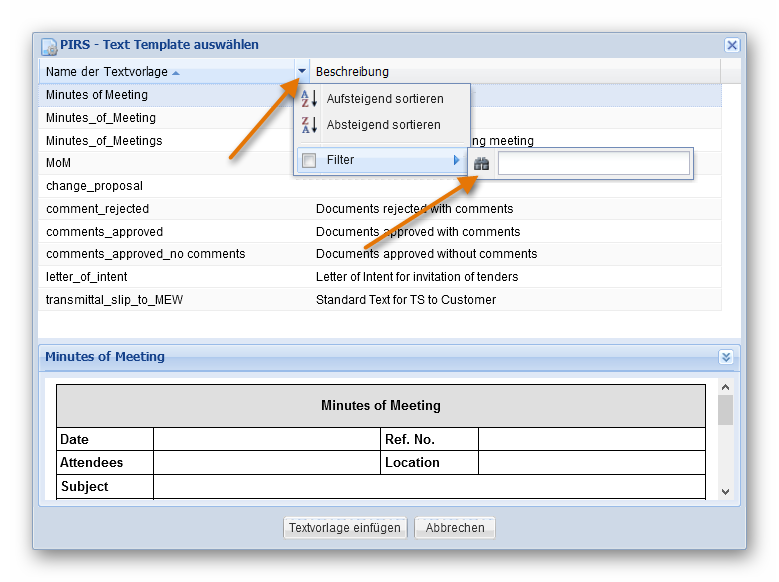Click the binoculars search icon beside filter field
Viewport: 779px width, 582px height.
click(x=481, y=163)
